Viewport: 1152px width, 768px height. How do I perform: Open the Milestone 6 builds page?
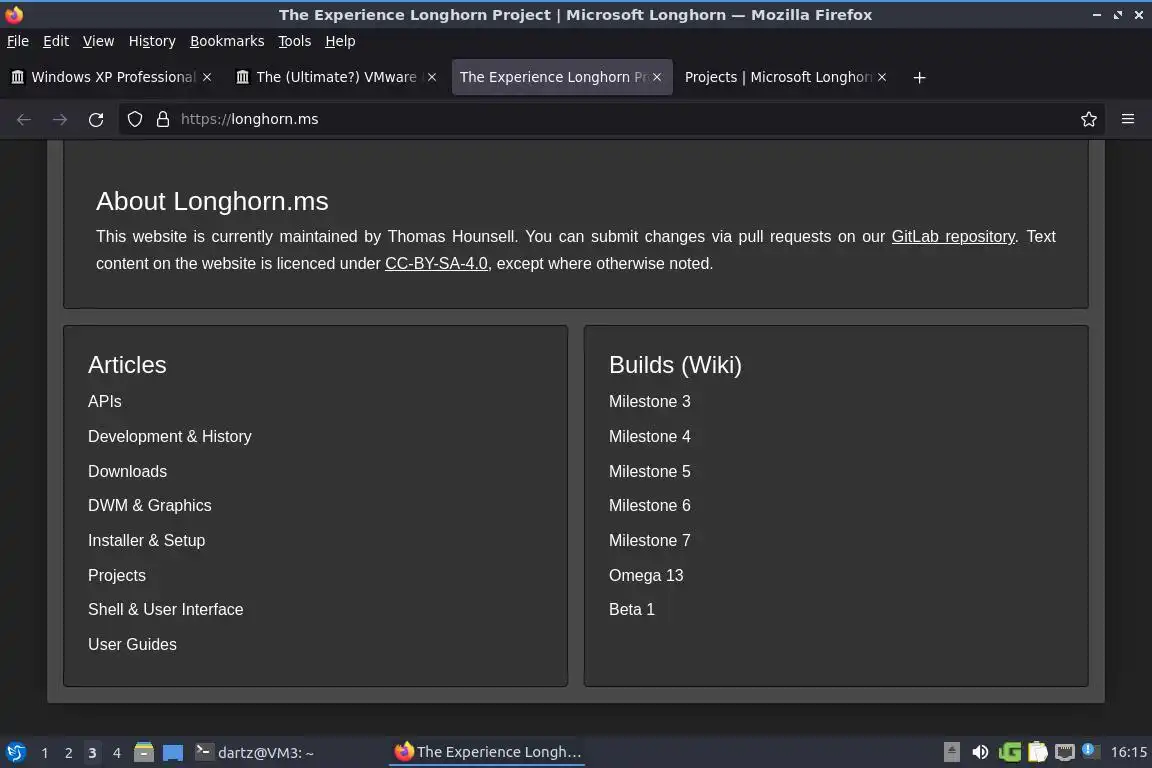tap(650, 506)
